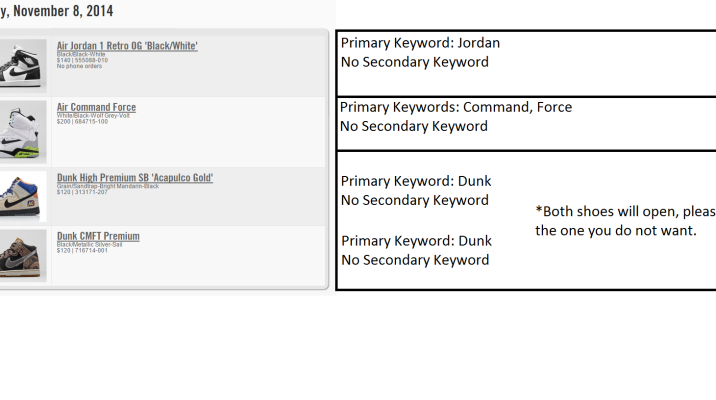
Task: Click the 'Primary Keyword: Jordan' text
Action: click(x=420, y=43)
